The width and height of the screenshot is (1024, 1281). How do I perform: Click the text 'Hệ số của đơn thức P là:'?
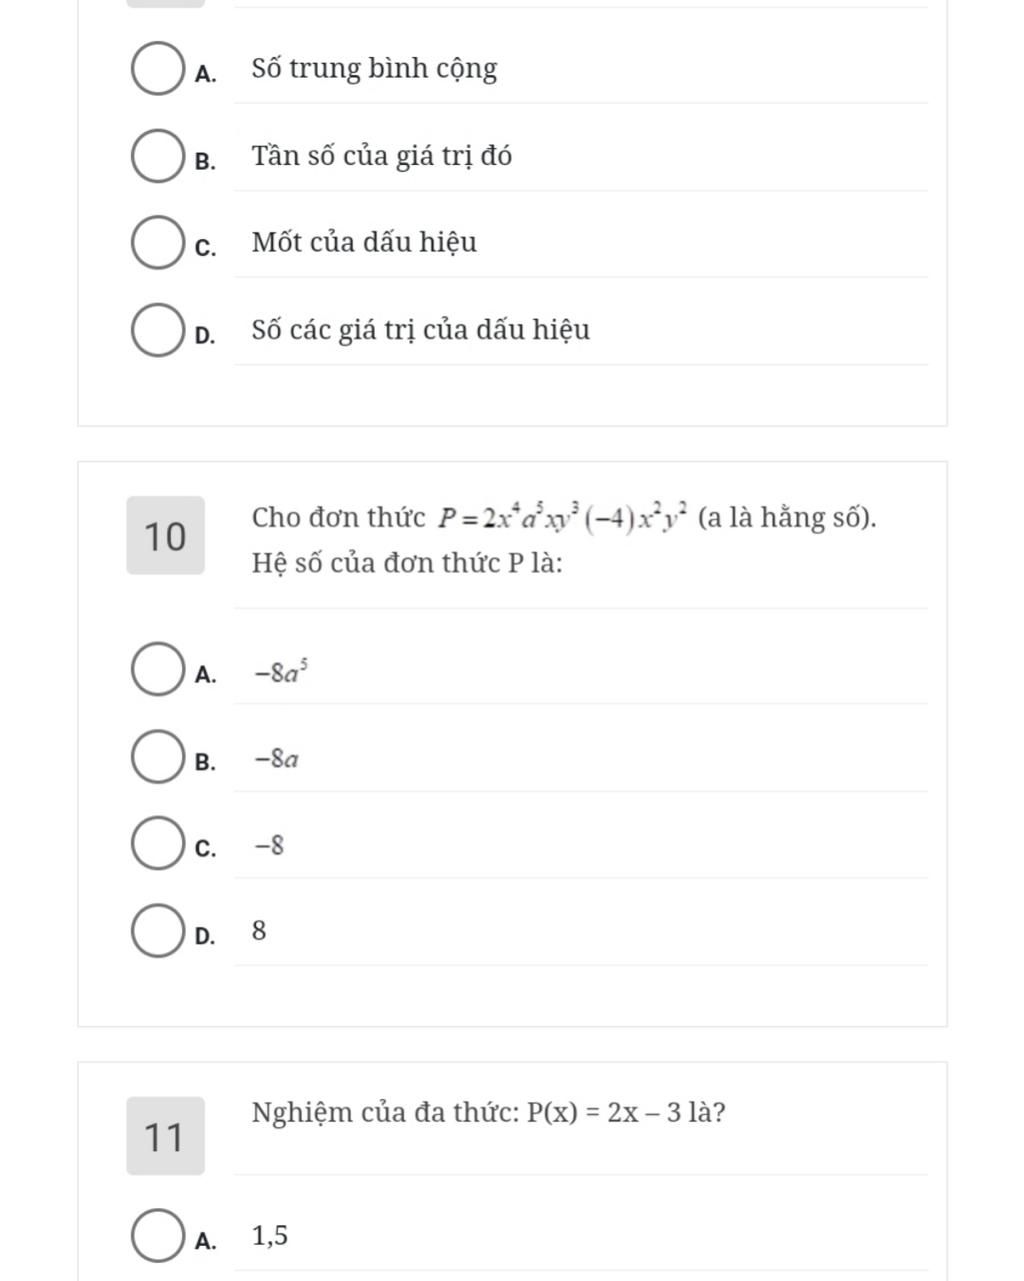click(x=407, y=563)
